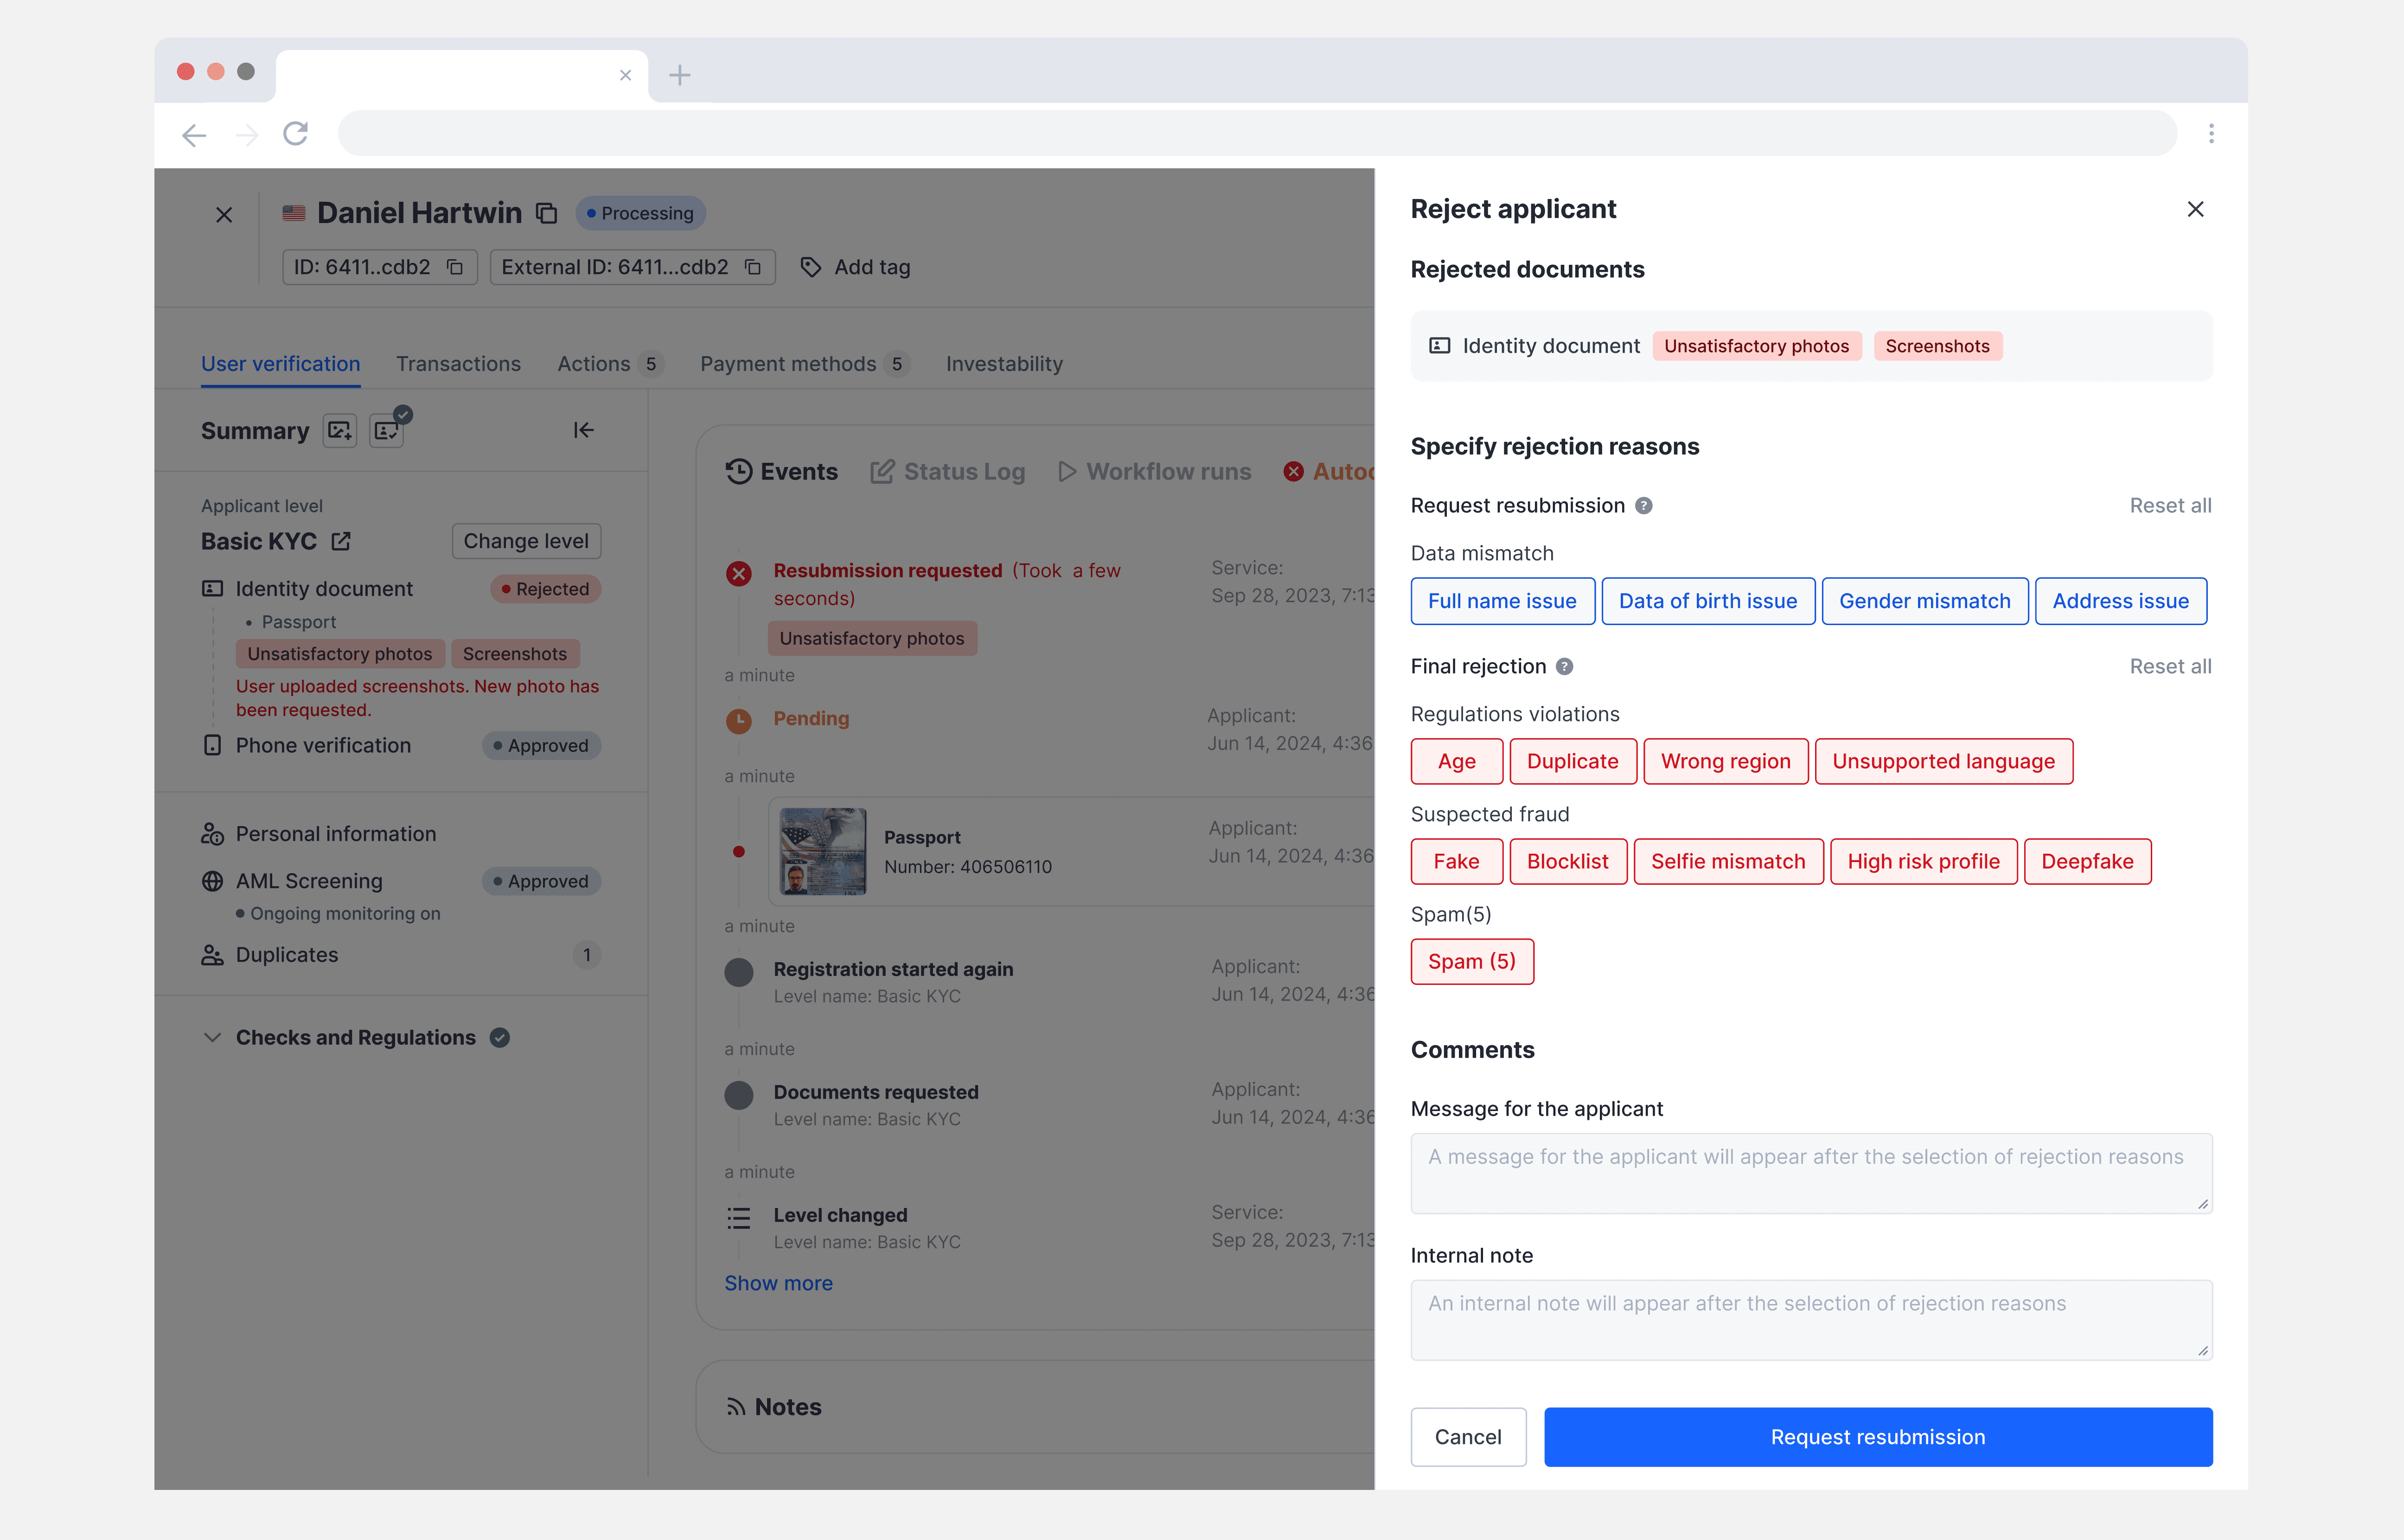2404x1540 pixels.
Task: Open the Transactions tab
Action: pos(458,364)
